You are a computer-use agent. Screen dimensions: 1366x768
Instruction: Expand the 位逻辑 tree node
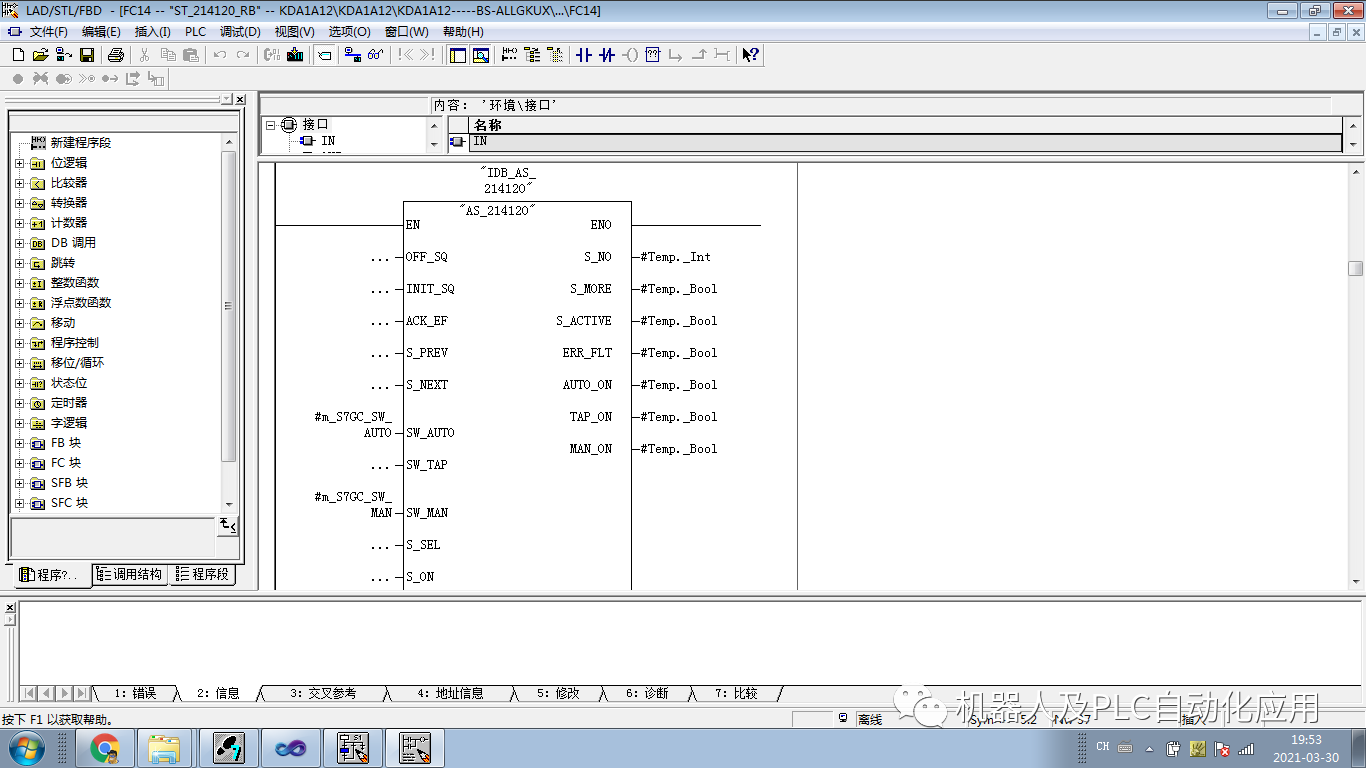[20, 163]
